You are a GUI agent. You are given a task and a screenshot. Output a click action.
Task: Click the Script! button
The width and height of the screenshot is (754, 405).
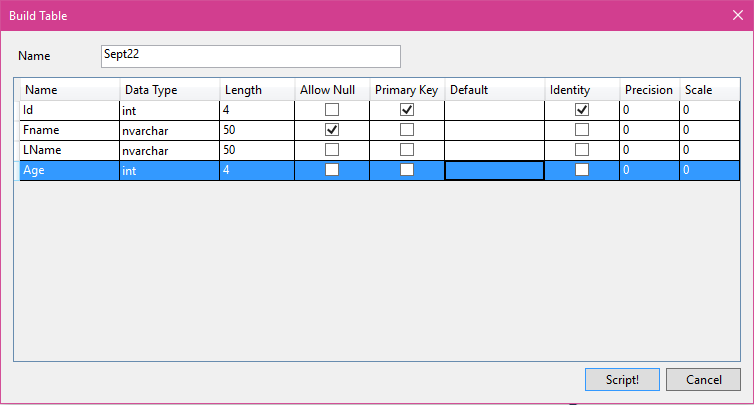coord(622,380)
